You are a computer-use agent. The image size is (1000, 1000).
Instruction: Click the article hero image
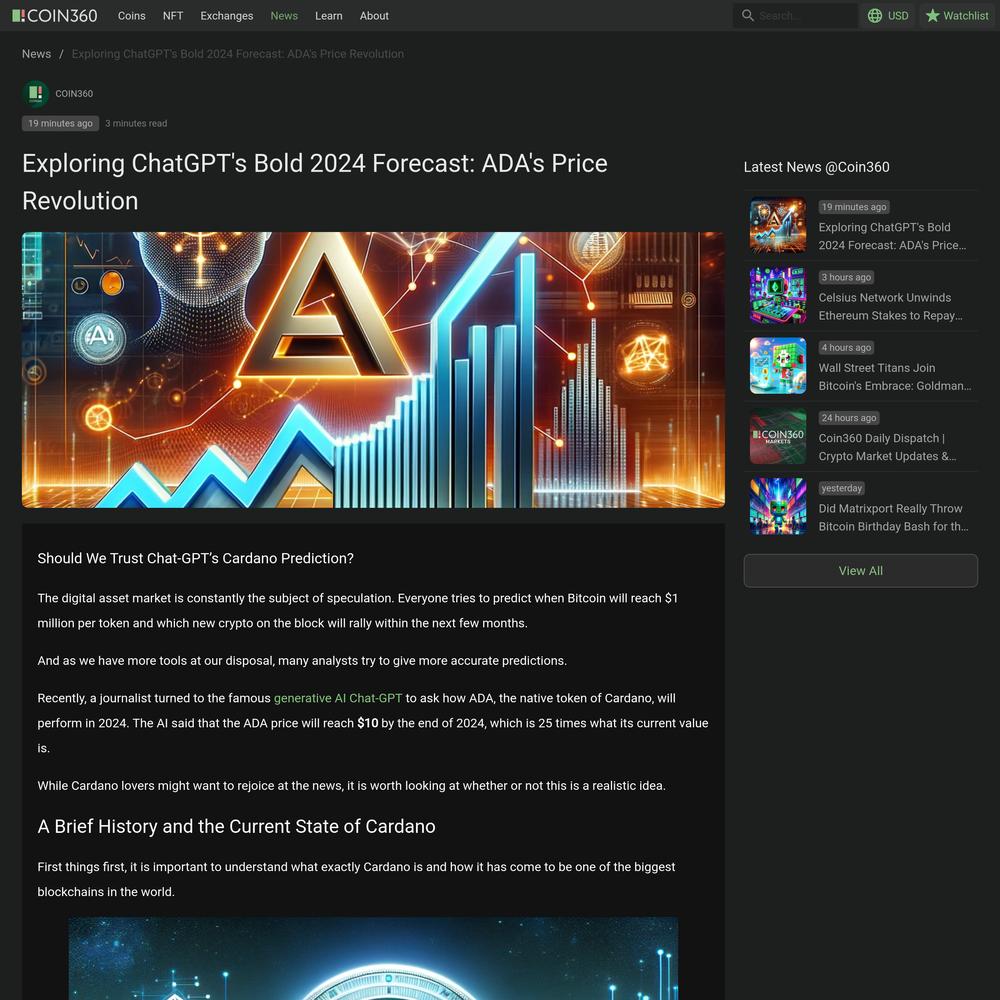tap(373, 370)
